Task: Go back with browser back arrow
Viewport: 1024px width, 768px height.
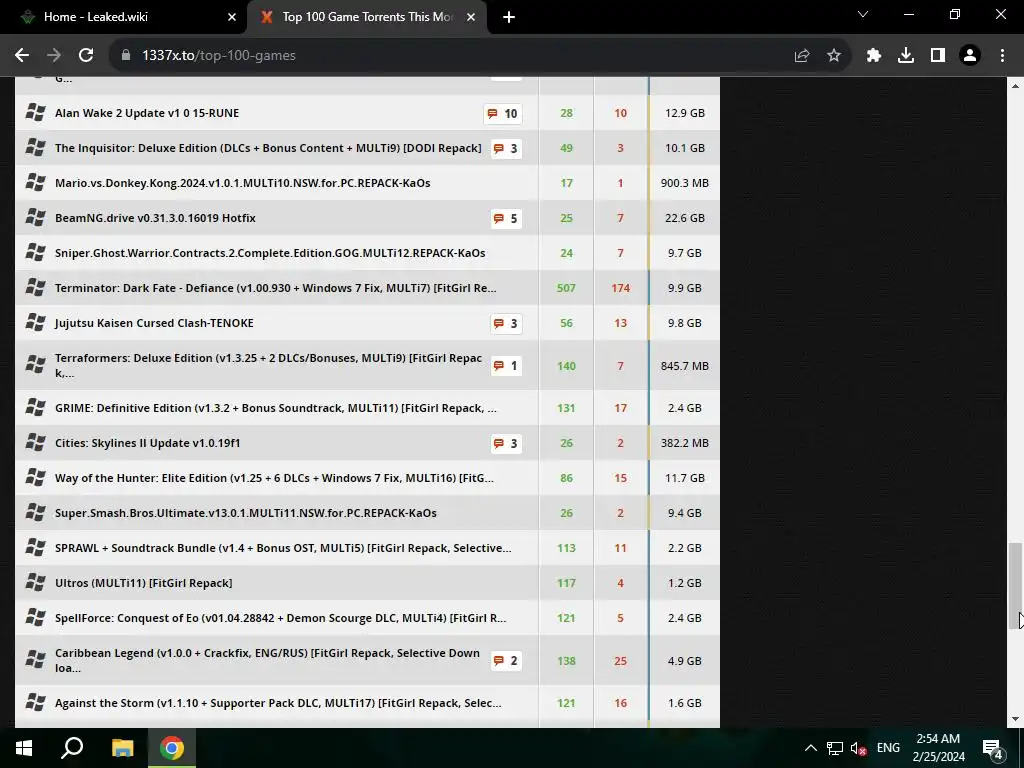Action: pos(22,56)
